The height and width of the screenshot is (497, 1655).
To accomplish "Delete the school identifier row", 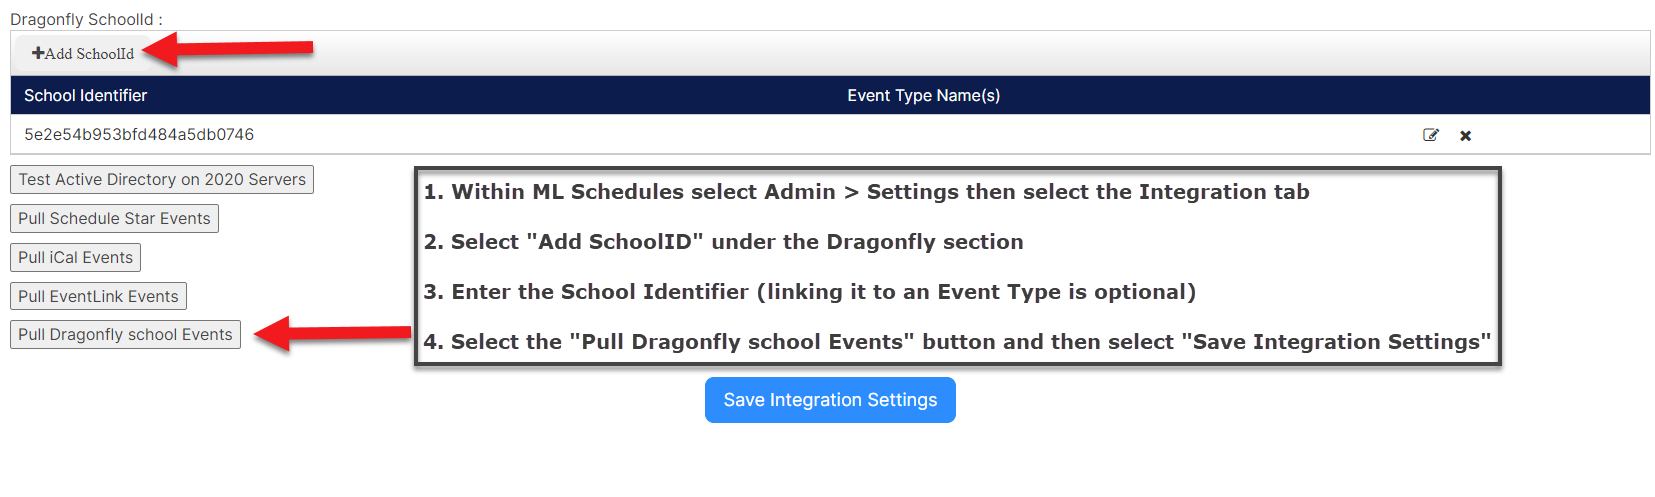I will coord(1465,136).
